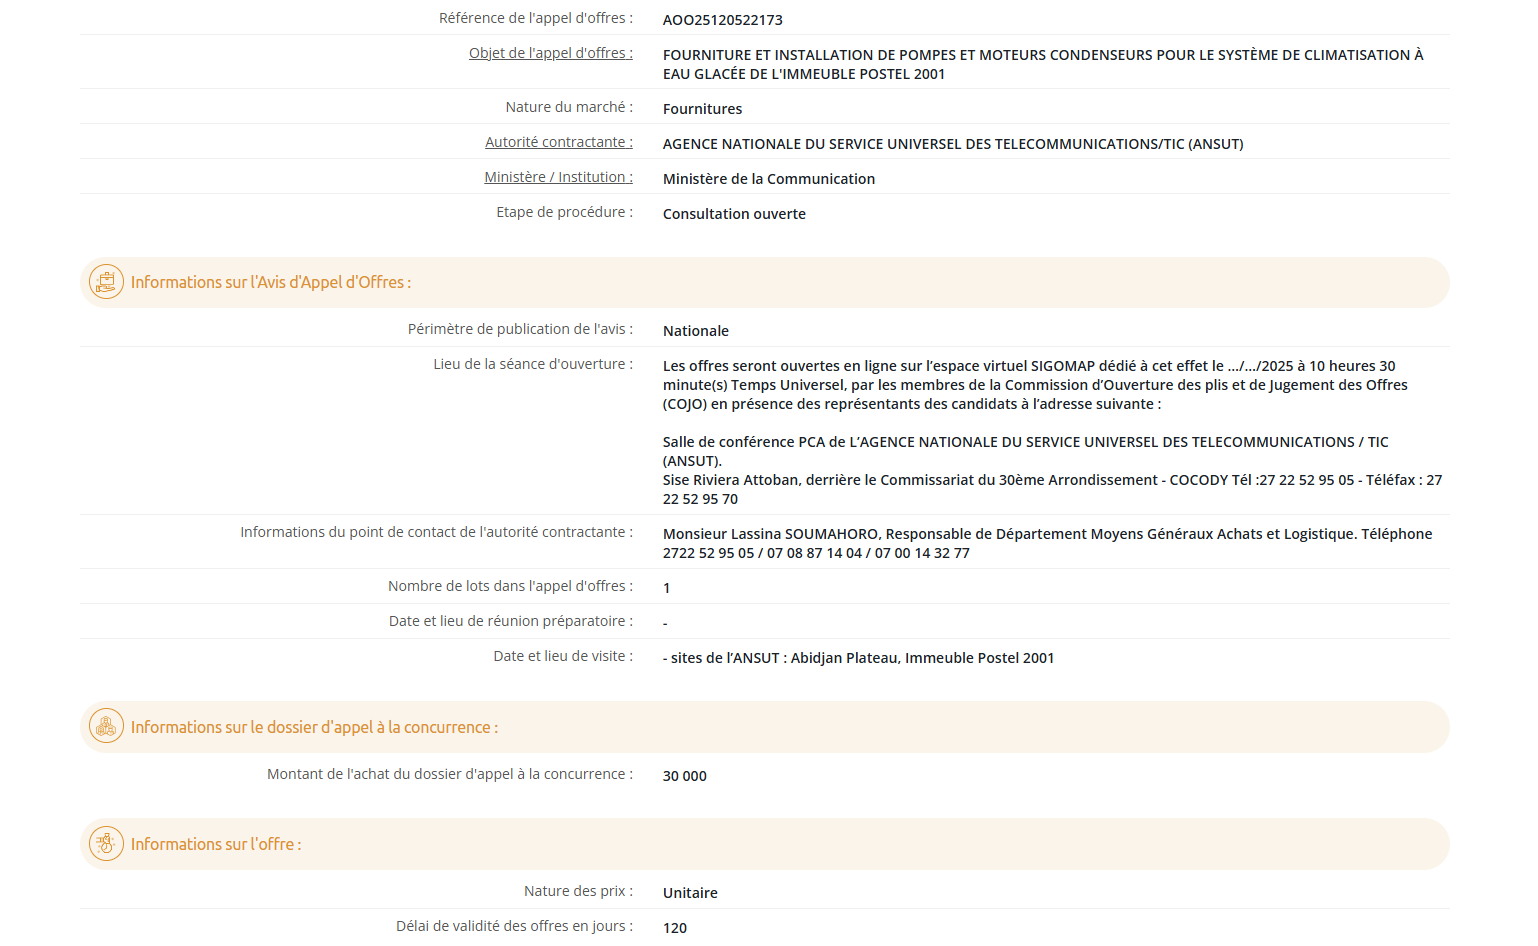This screenshot has height=946, width=1538.
Task: Follow the 'Autorité contractante' link
Action: (558, 142)
